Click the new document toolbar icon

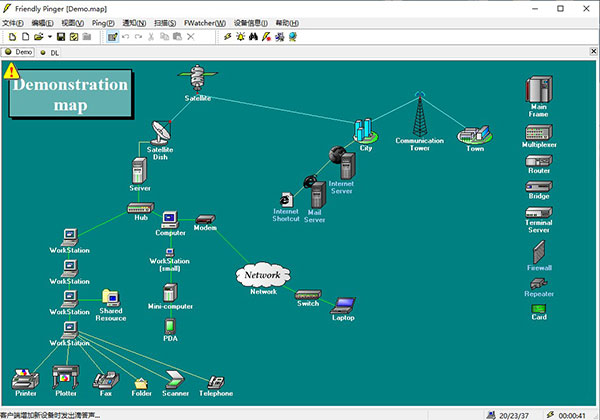point(10,36)
